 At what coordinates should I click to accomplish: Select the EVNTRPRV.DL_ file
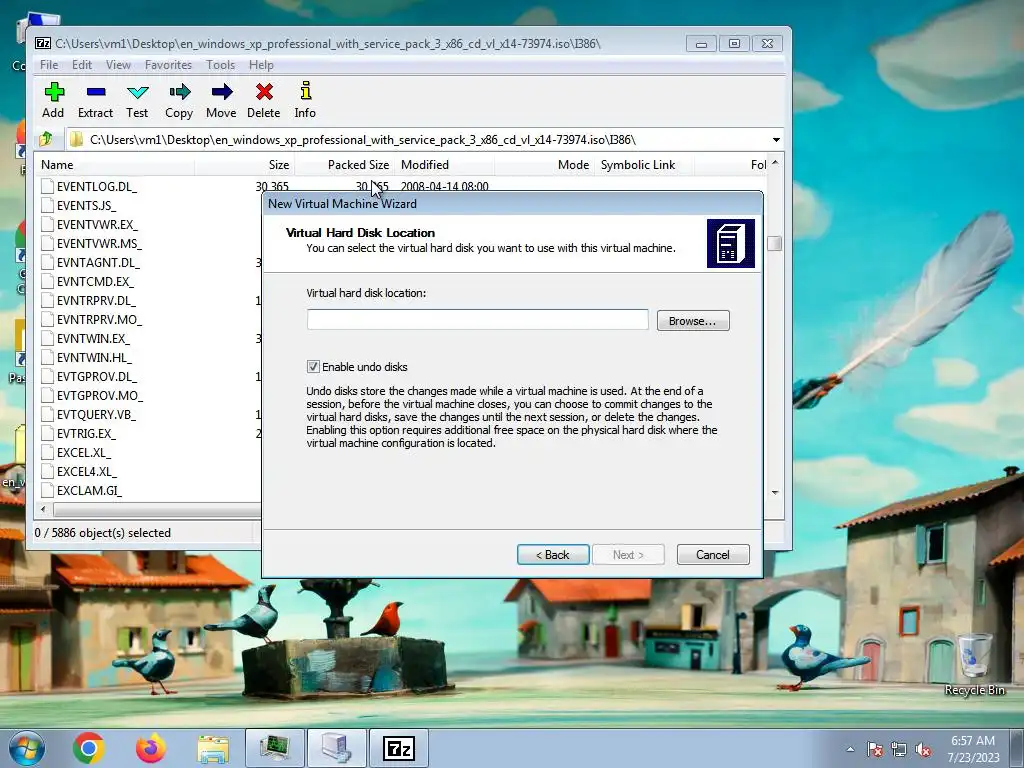(96, 300)
